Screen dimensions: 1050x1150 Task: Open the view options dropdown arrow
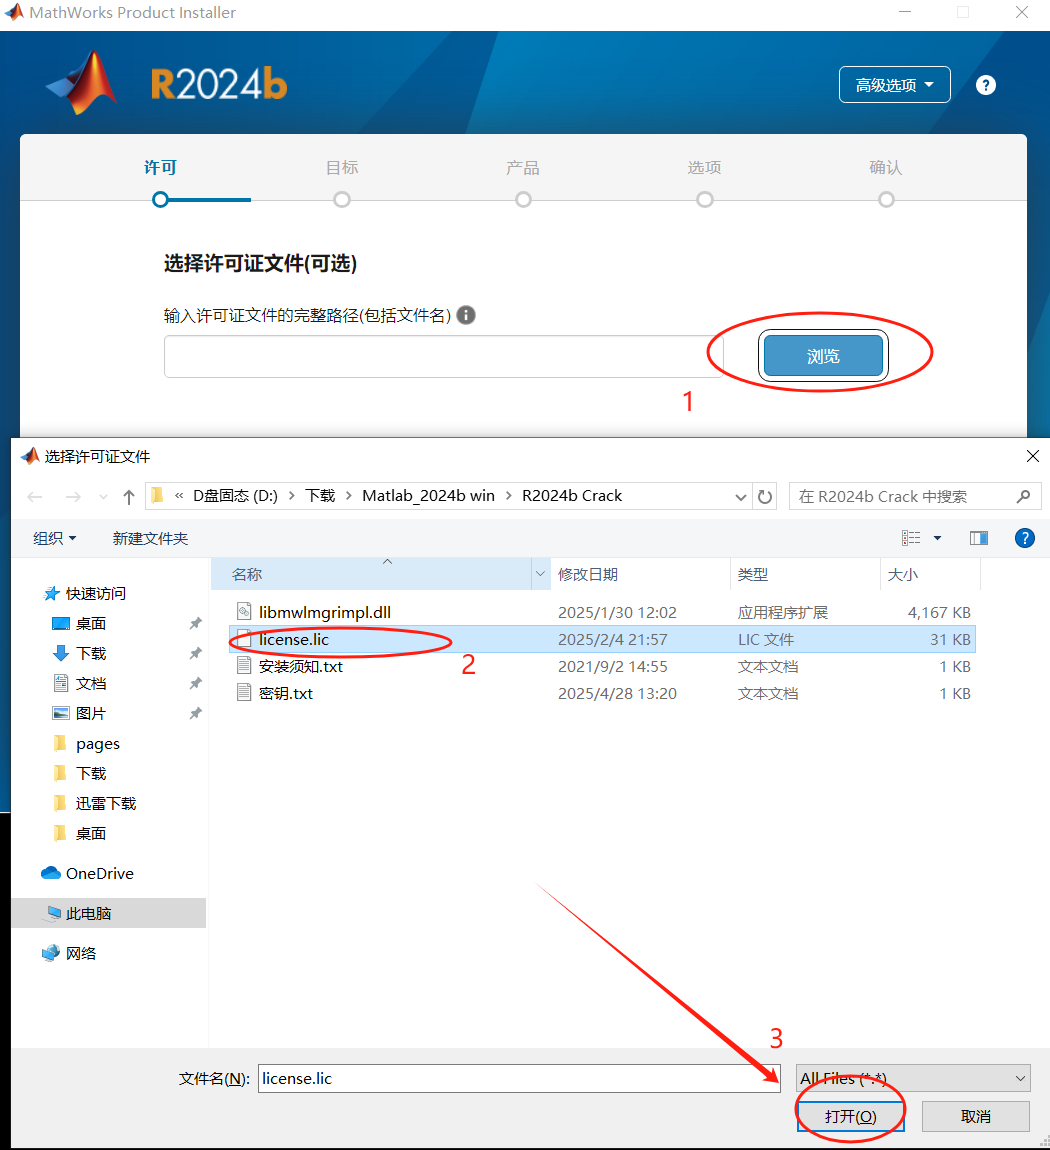click(937, 538)
